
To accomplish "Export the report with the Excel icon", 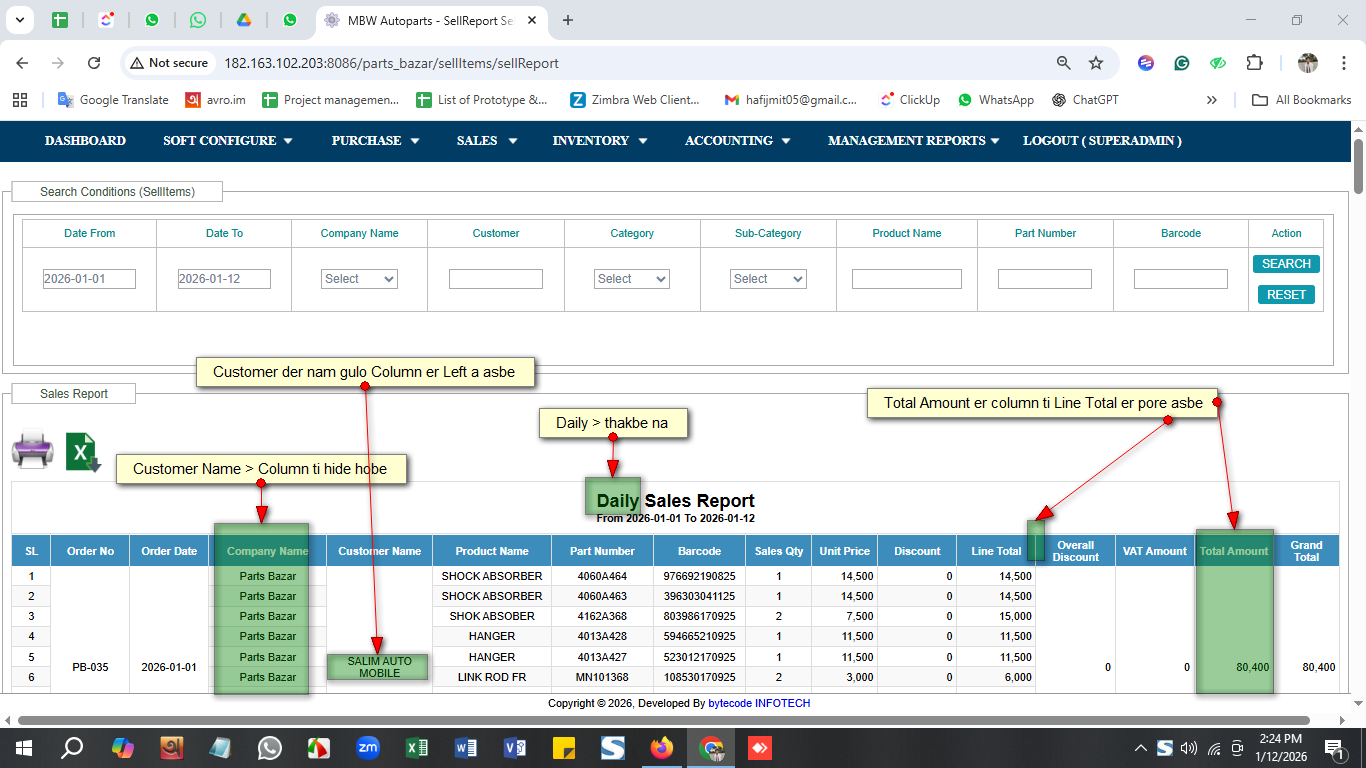I will pyautogui.click(x=83, y=452).
